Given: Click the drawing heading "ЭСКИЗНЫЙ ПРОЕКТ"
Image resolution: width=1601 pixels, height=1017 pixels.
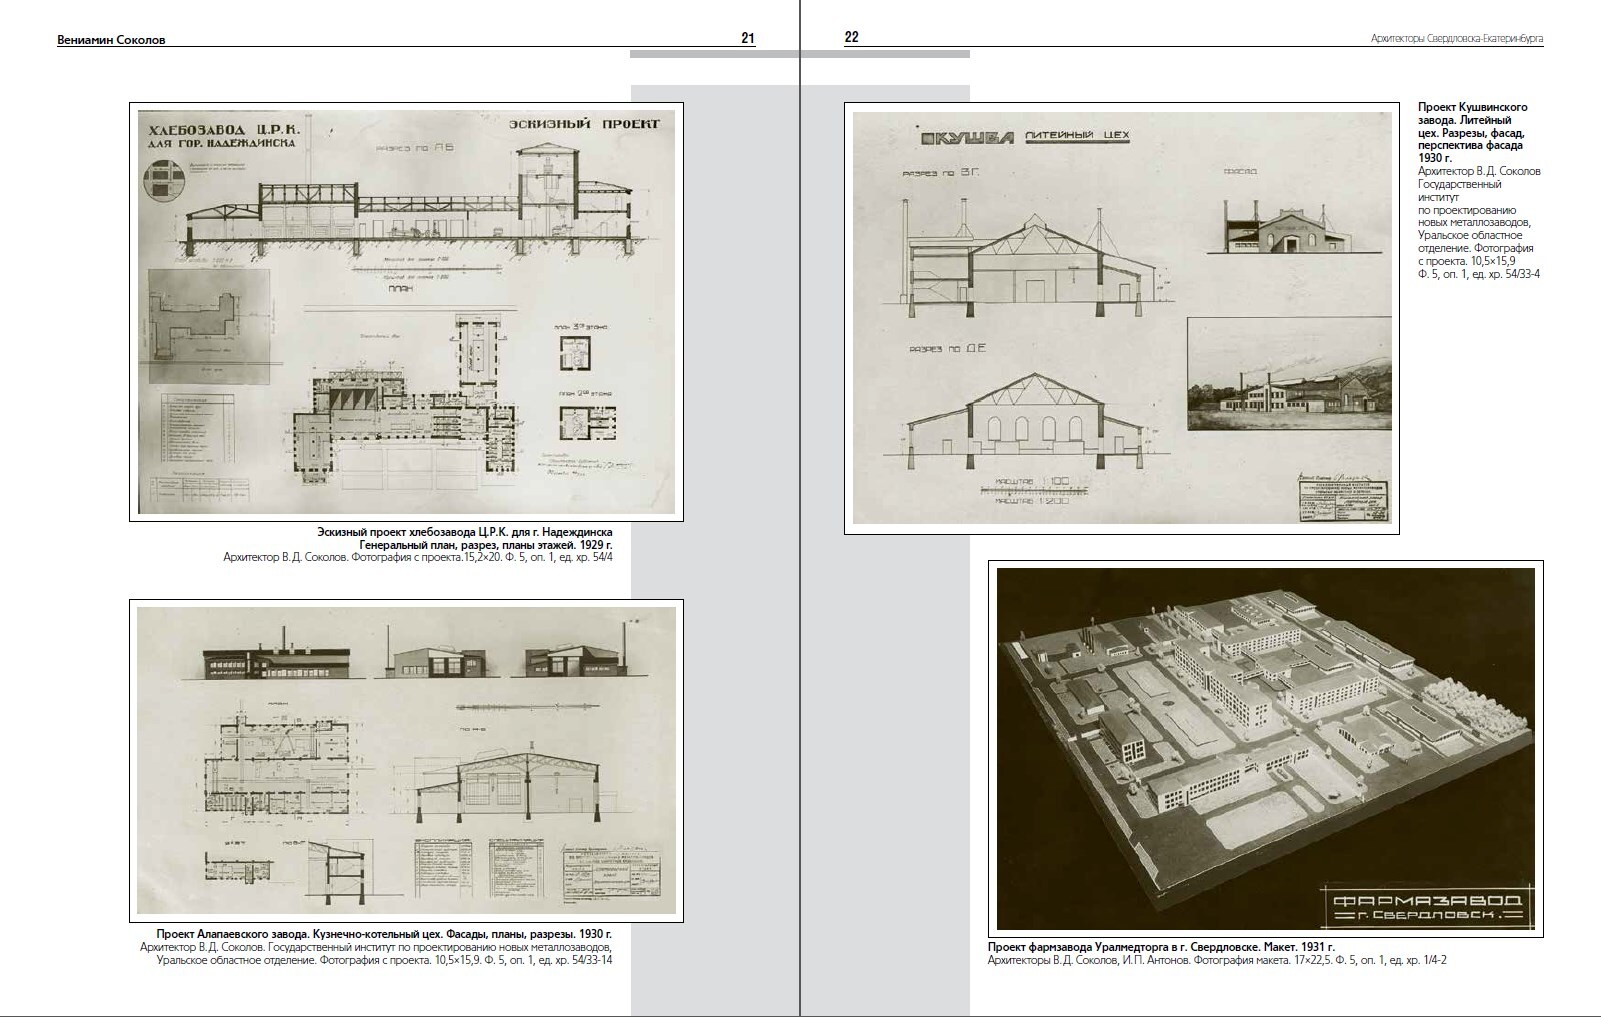Looking at the screenshot, I should [584, 125].
